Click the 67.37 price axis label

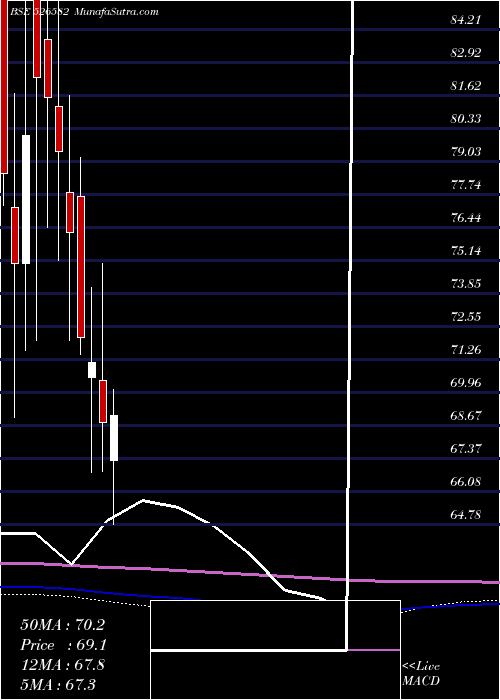[x=466, y=449]
